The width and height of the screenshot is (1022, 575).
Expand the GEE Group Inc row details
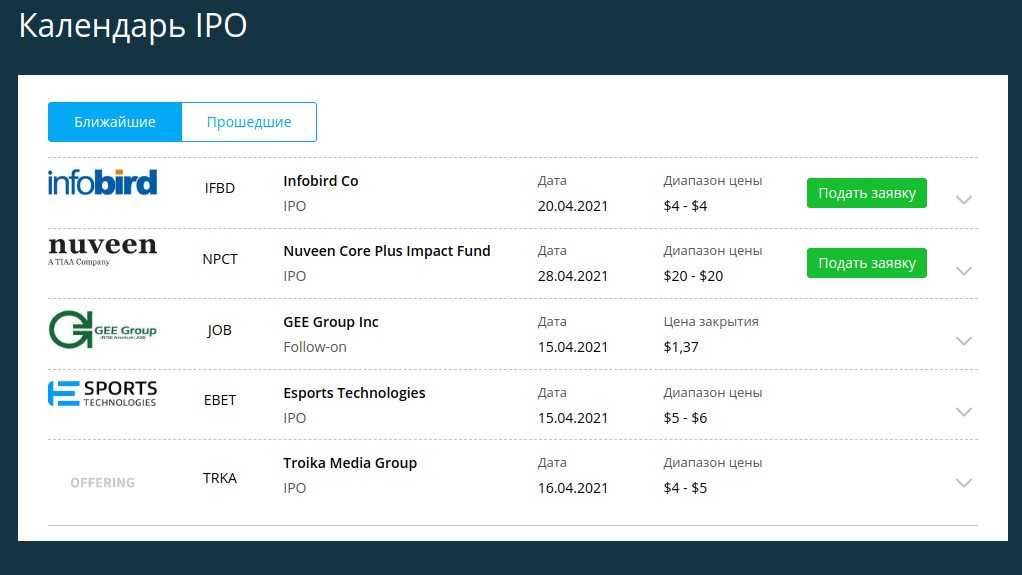[x=963, y=341]
